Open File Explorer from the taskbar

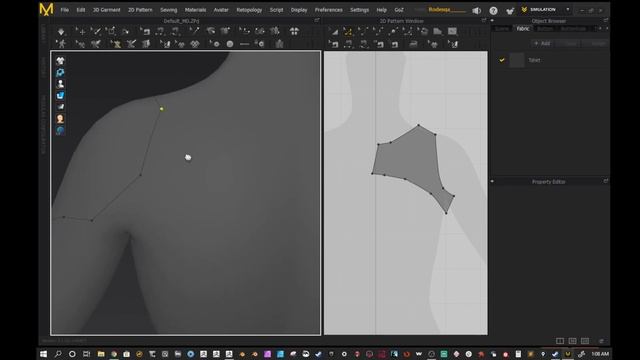[101, 353]
